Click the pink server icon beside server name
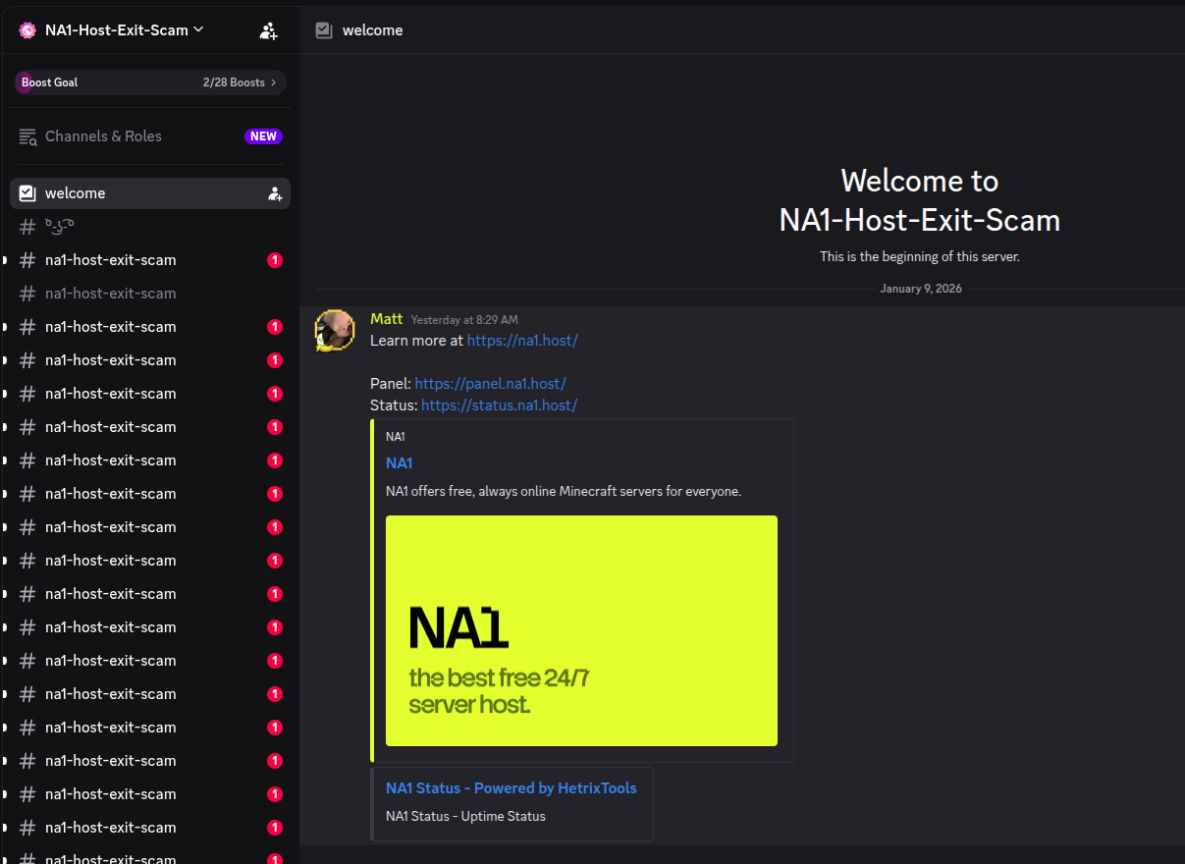This screenshot has height=864, width=1185. (27, 30)
